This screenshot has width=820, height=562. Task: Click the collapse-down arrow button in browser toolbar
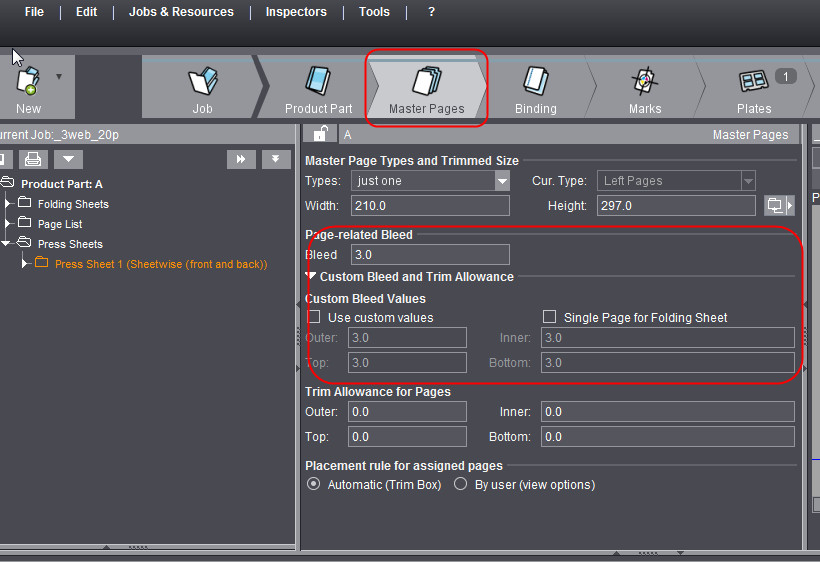(x=276, y=159)
